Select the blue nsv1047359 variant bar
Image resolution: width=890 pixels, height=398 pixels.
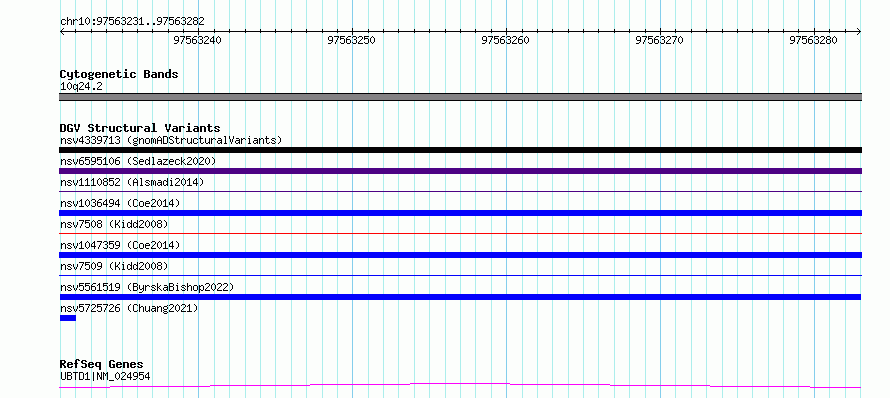click(460, 255)
